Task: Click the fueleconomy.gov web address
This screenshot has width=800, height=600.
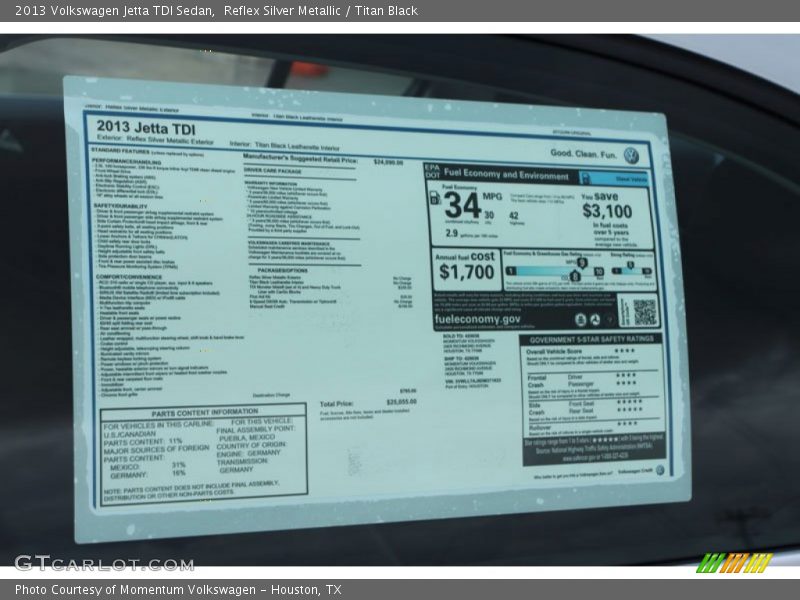Action: [x=478, y=319]
